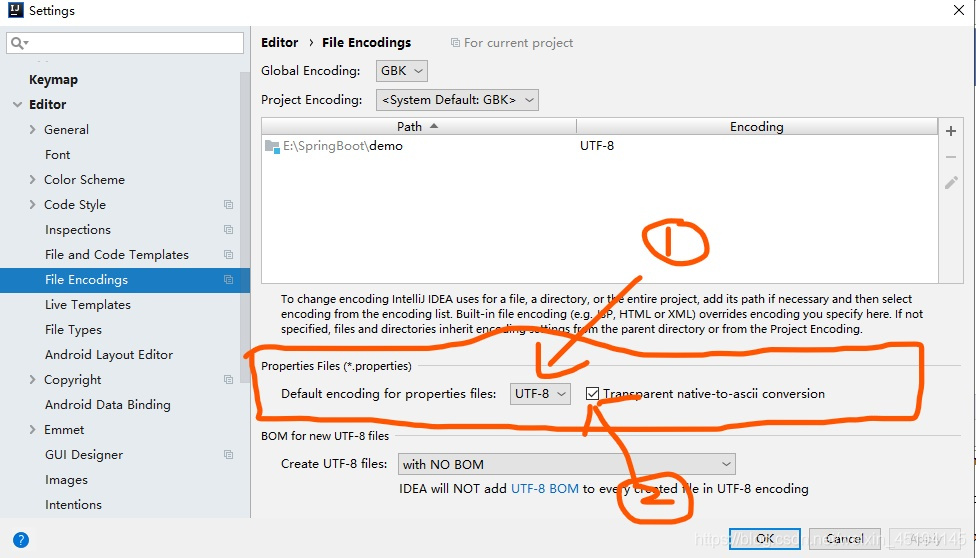Focus the settings search field
The width and height of the screenshot is (976, 558).
tap(124, 43)
